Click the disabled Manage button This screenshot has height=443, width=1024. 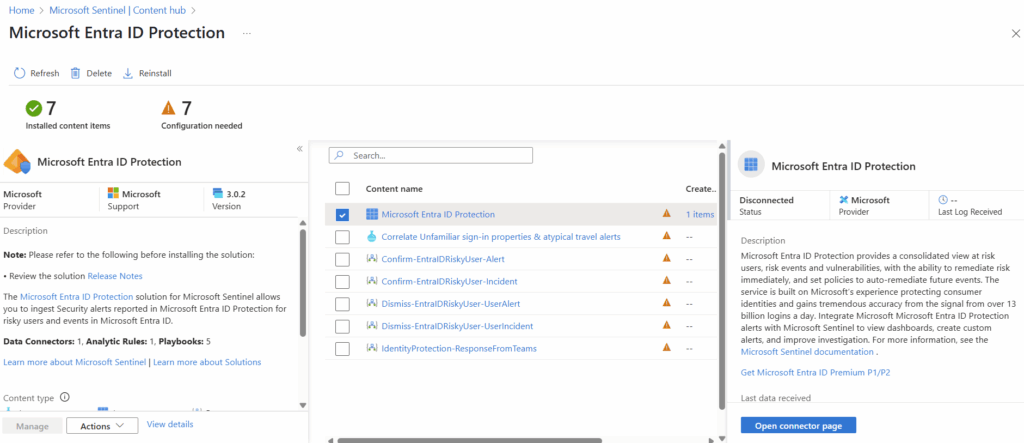pos(33,425)
